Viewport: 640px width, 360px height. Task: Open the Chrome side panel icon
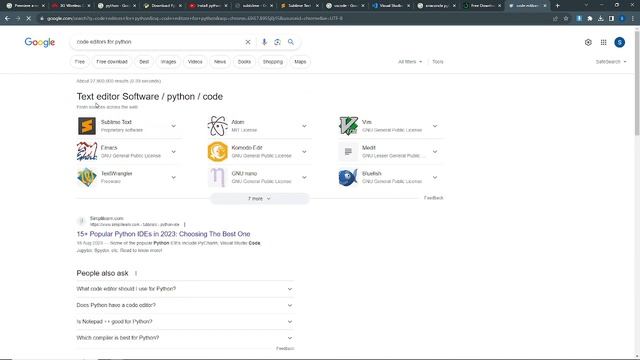(x=611, y=18)
